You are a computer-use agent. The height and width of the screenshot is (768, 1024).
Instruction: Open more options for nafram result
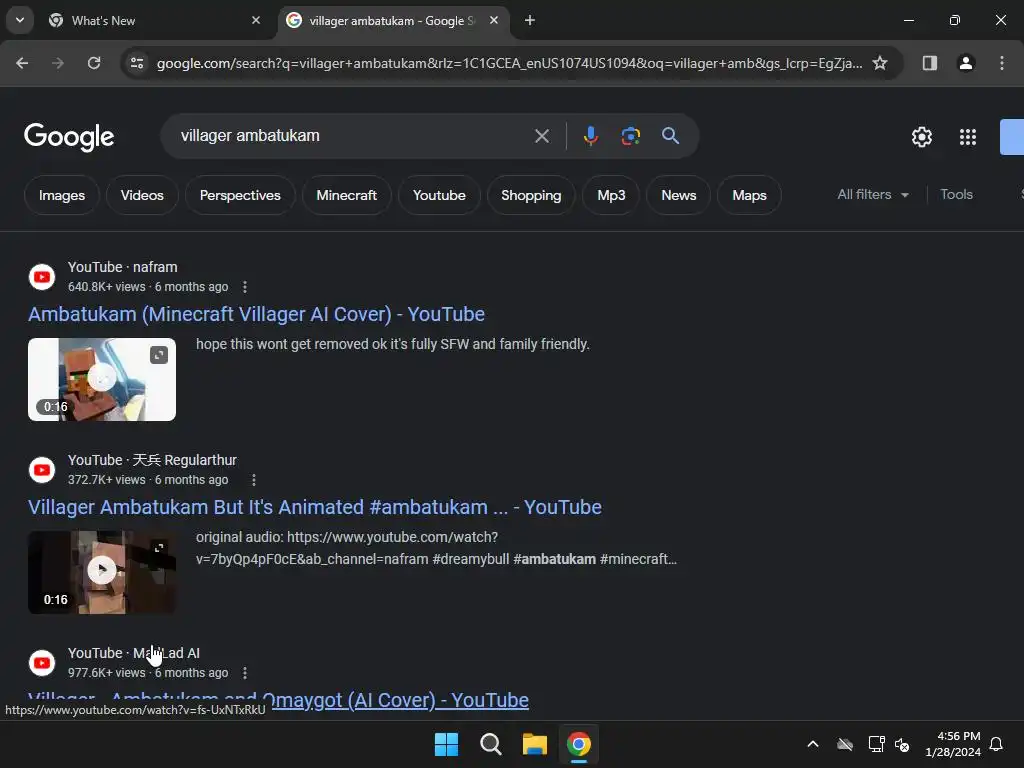pos(245,287)
